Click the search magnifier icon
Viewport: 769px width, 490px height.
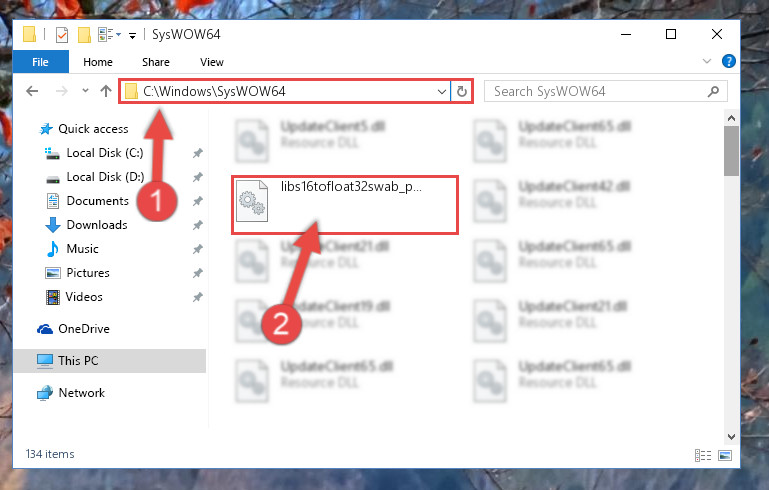(714, 91)
